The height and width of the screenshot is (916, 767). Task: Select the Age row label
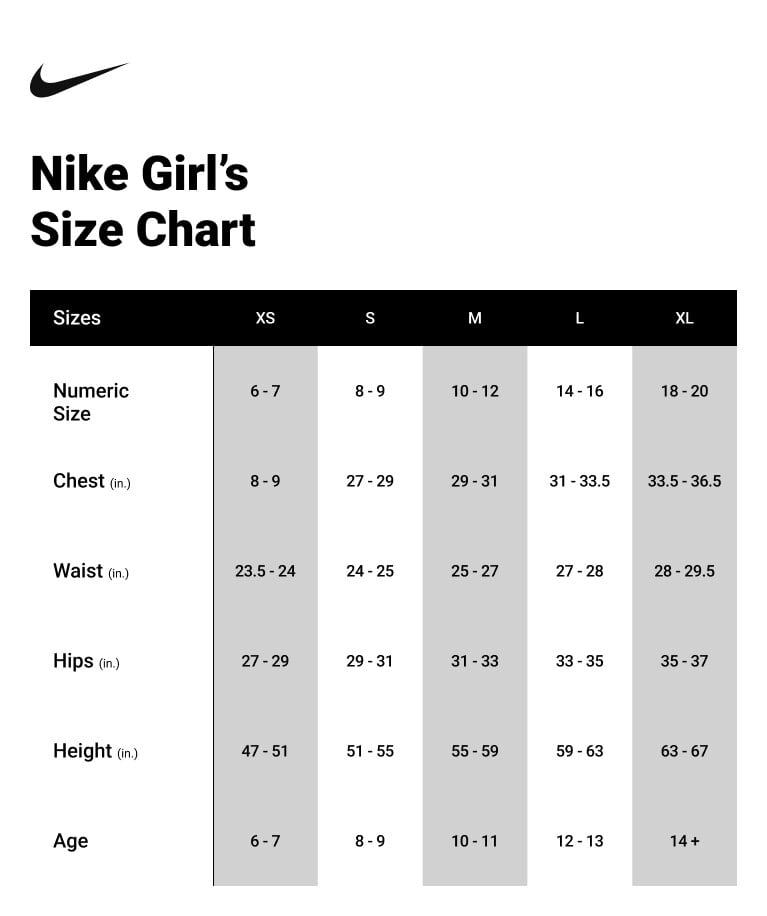pyautogui.click(x=71, y=841)
